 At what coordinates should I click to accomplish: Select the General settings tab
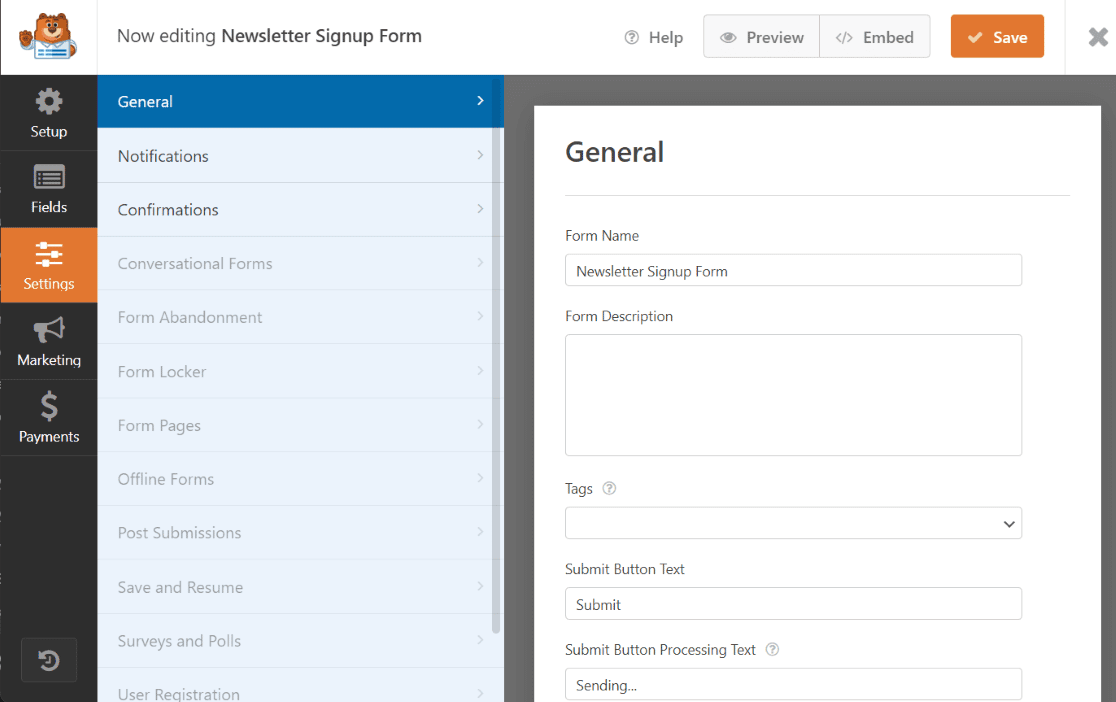tap(298, 101)
